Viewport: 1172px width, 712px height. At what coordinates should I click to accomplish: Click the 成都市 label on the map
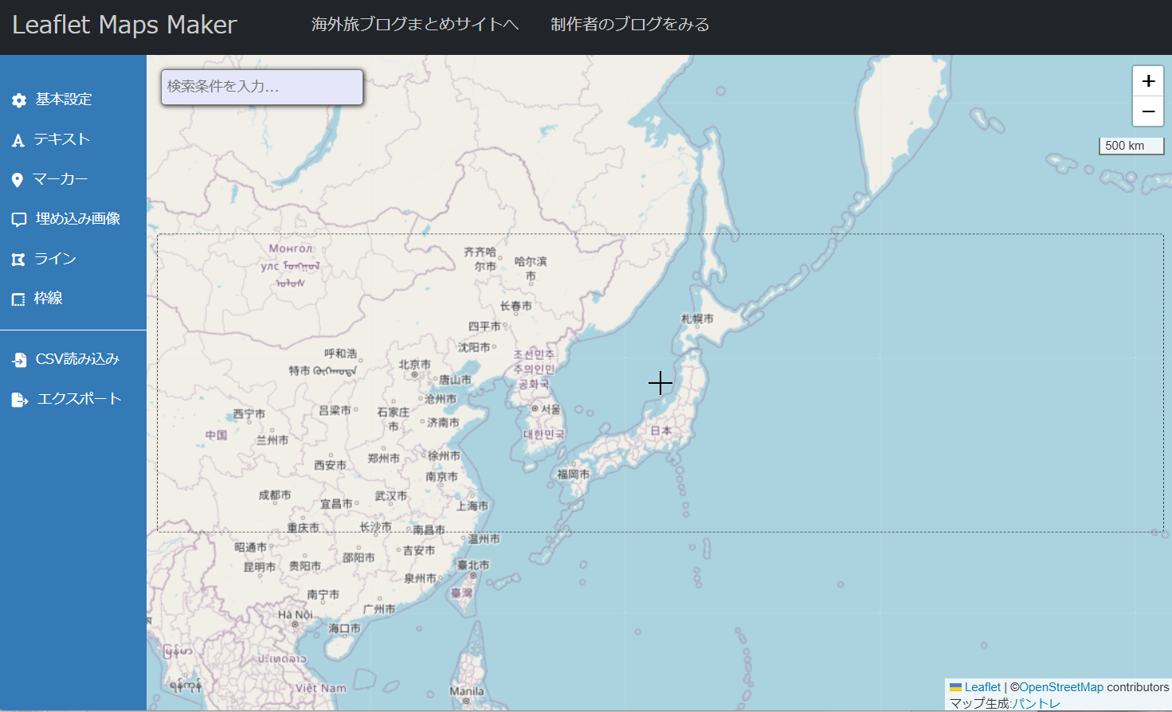[275, 495]
